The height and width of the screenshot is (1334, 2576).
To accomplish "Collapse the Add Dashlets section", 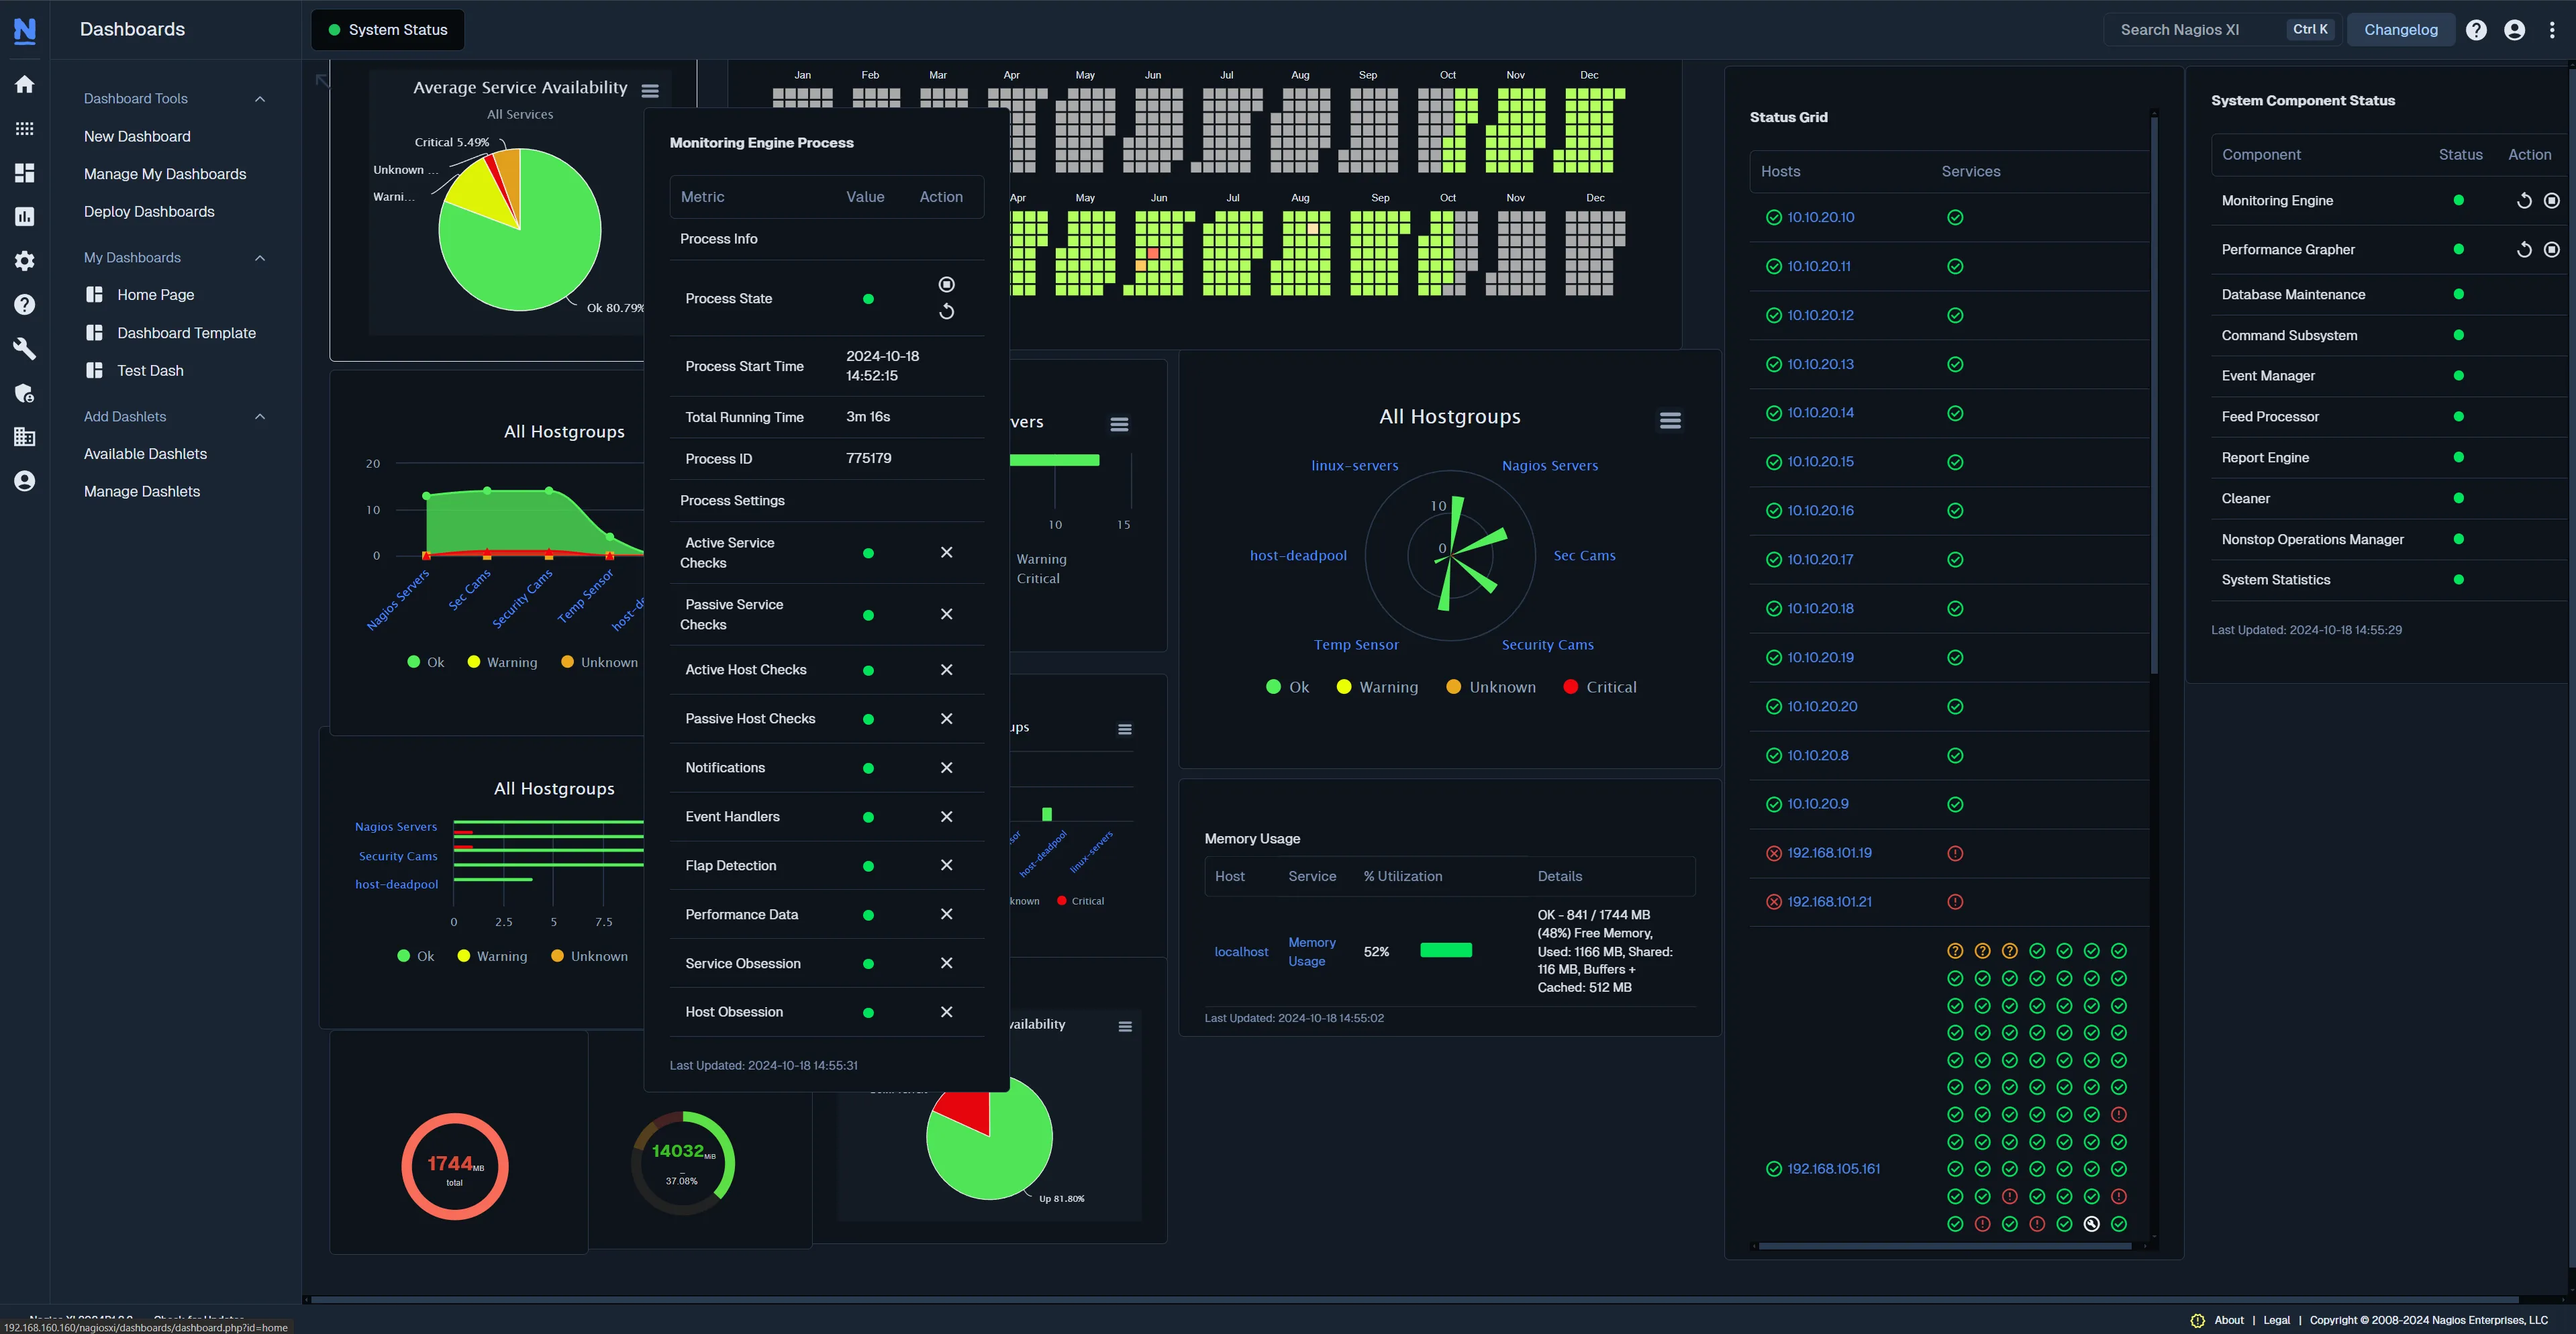I will 260,416.
